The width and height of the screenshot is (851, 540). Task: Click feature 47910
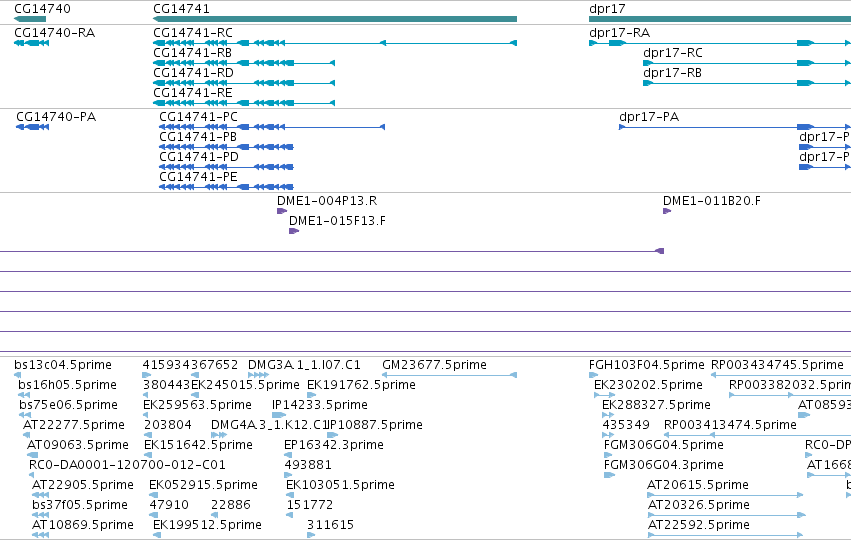click(x=169, y=505)
